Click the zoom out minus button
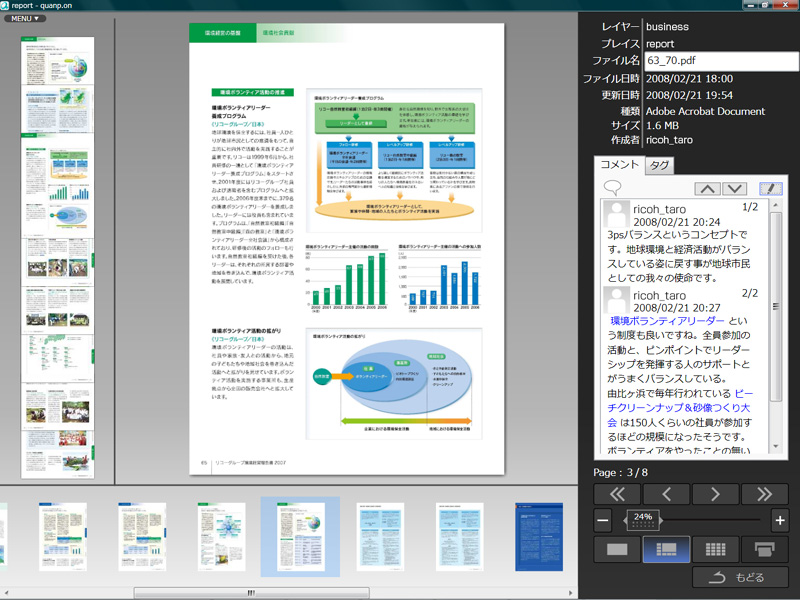Screen dimensions: 800x600 tap(603, 520)
